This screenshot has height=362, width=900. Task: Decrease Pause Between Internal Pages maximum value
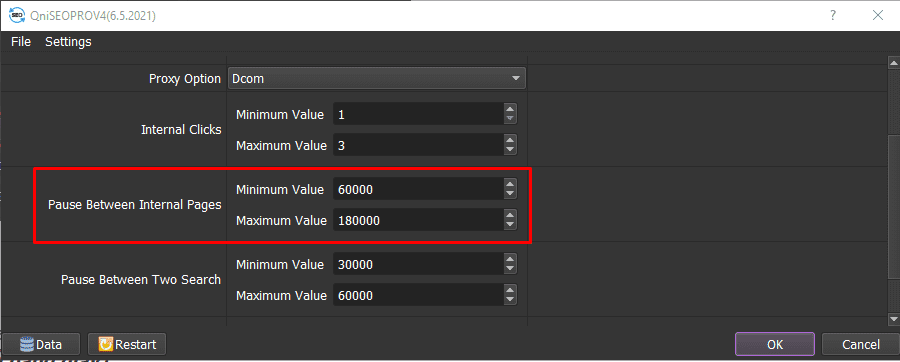510,225
